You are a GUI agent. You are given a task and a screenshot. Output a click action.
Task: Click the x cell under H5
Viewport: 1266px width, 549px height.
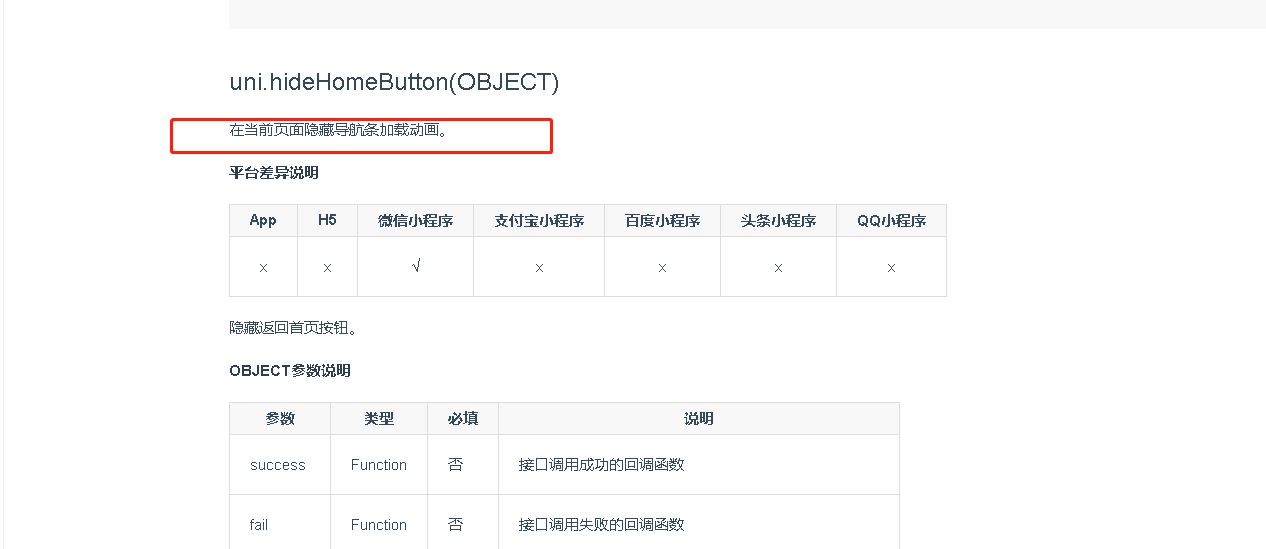coord(327,267)
